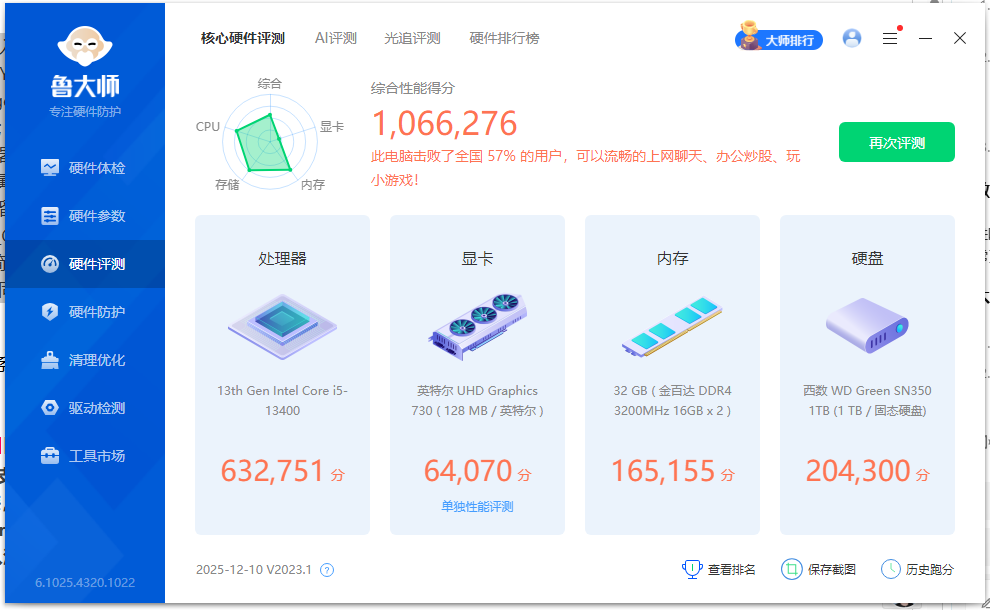990x610 pixels.
Task: Click the help question mark beside the version number
Action: pyautogui.click(x=325, y=569)
